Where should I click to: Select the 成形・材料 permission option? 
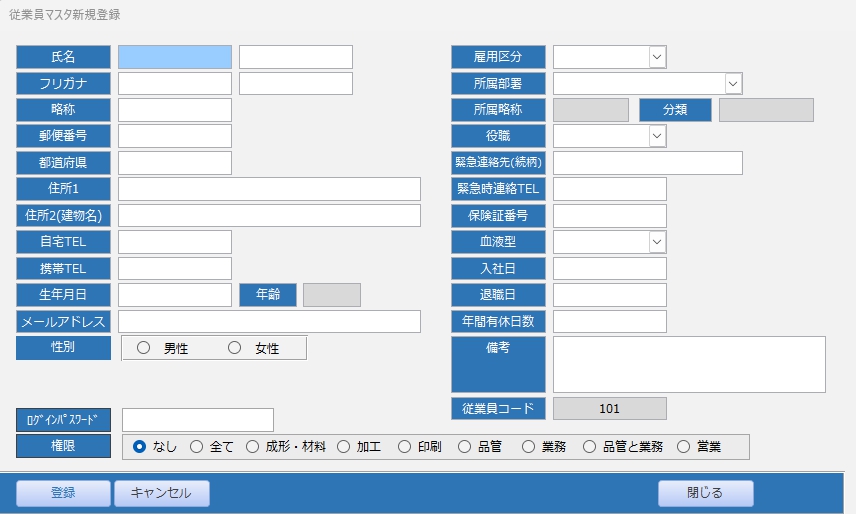click(x=252, y=447)
